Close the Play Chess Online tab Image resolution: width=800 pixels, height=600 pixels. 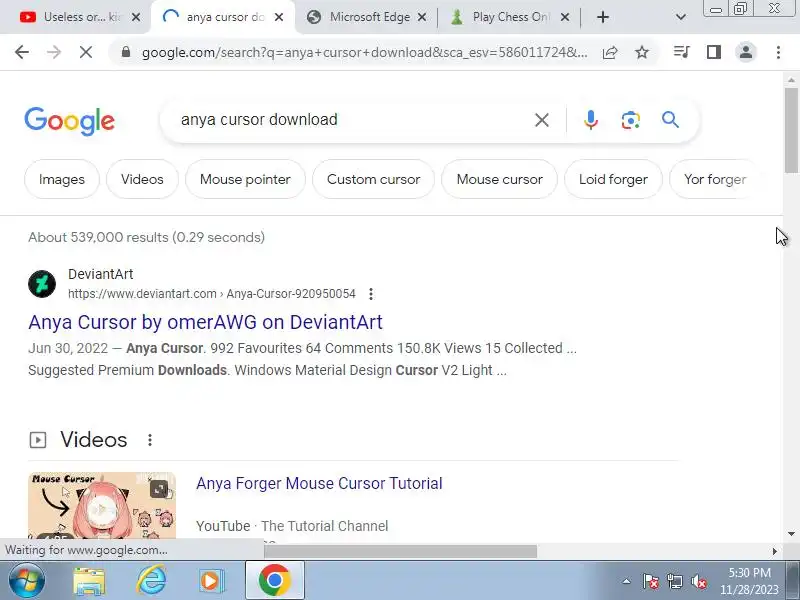coord(565,17)
